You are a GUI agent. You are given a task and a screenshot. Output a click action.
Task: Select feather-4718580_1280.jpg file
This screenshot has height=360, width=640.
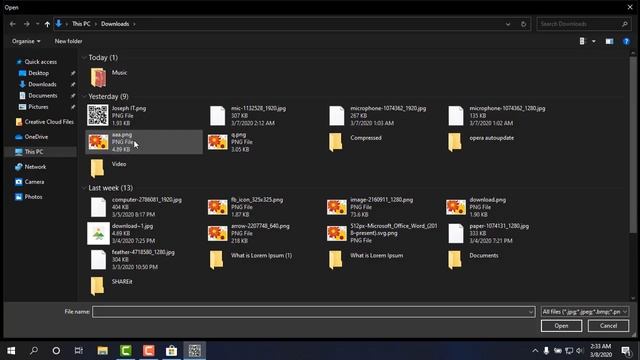(x=132, y=259)
